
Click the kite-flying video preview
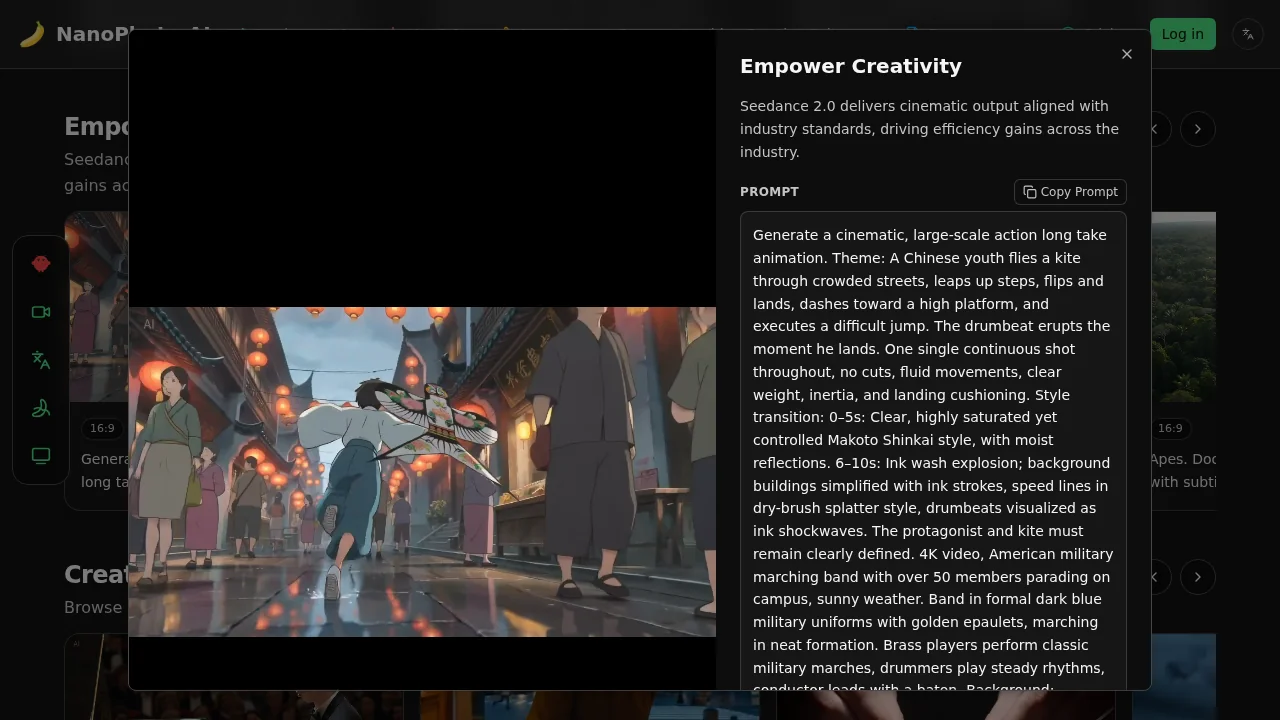(422, 471)
